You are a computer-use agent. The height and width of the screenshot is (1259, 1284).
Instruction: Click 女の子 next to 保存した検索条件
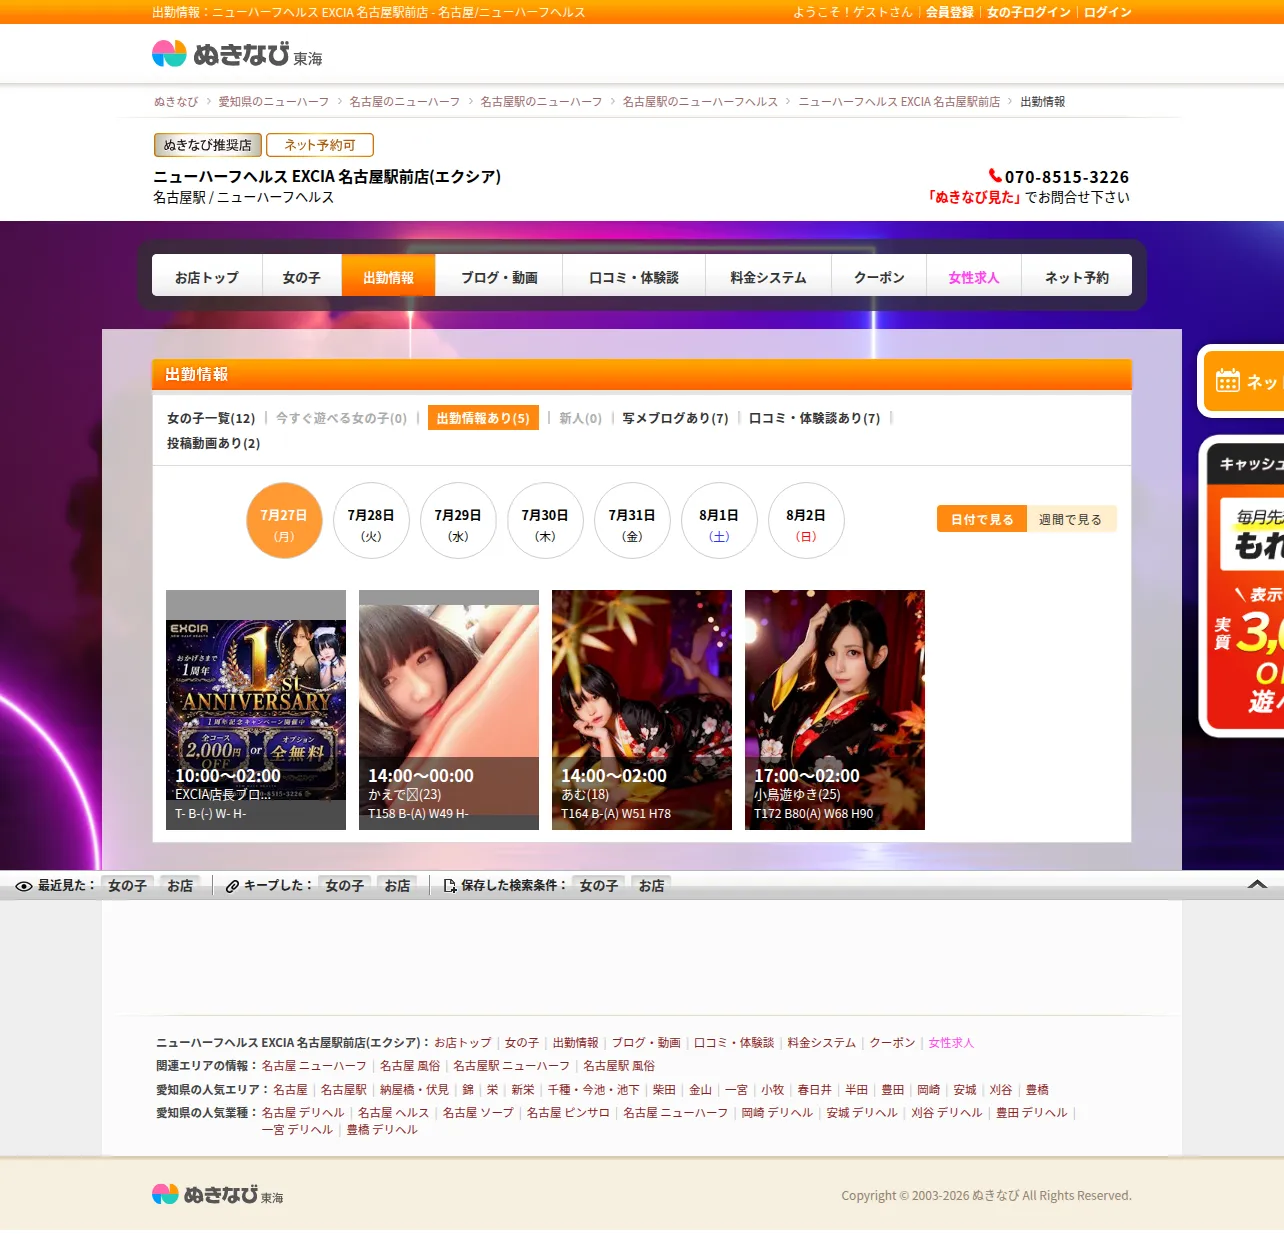pos(598,886)
